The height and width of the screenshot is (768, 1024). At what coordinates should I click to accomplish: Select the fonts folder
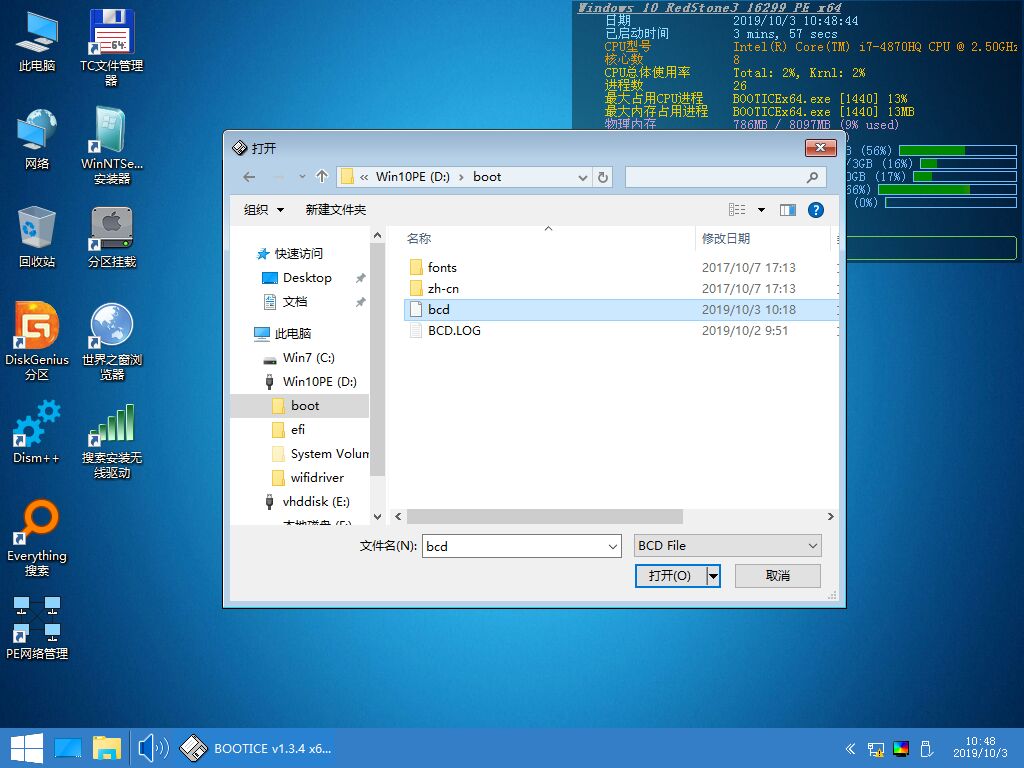[442, 268]
